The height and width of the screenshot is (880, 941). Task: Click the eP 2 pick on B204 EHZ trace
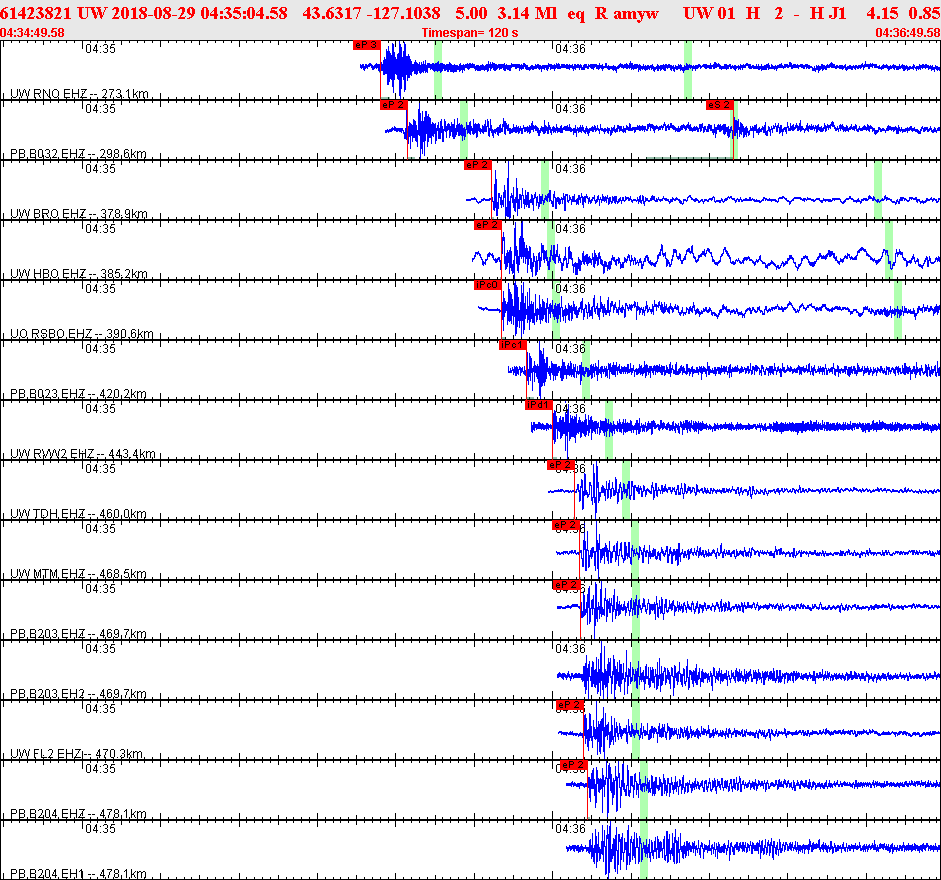tap(573, 765)
